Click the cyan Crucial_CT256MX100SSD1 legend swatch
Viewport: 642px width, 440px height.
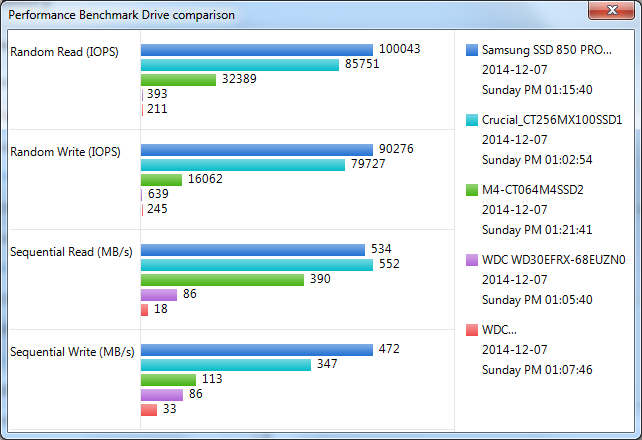pyautogui.click(x=472, y=120)
